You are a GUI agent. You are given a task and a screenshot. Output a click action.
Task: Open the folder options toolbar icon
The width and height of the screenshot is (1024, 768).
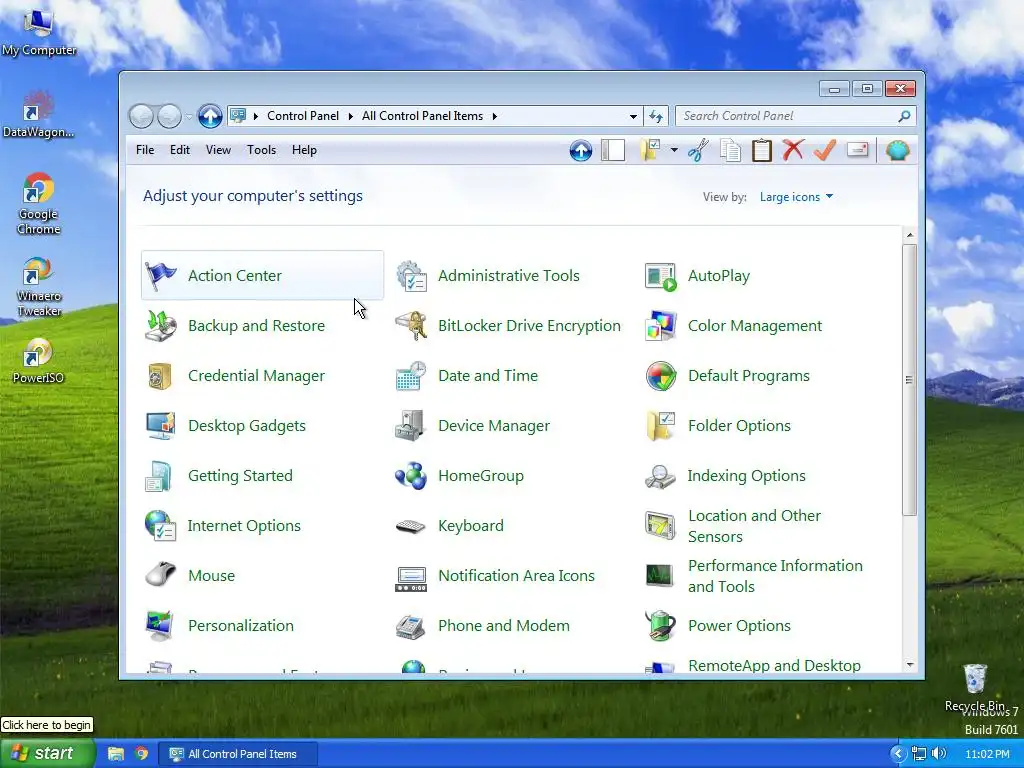pyautogui.click(x=651, y=150)
